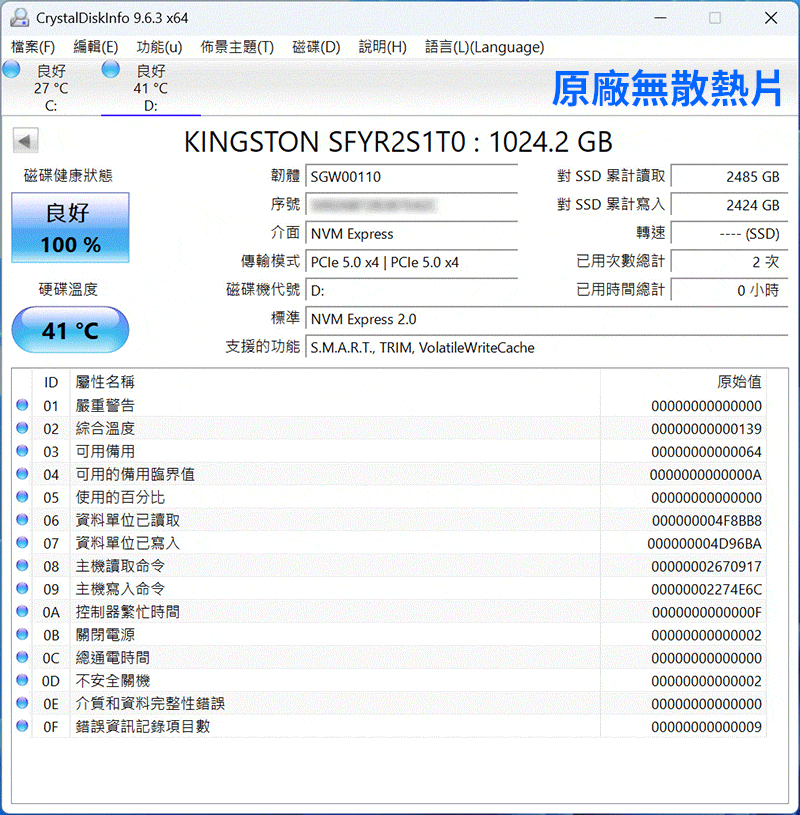Click the firmware field SGW00110
Screen dimensions: 800x815
pyautogui.click(x=411, y=177)
